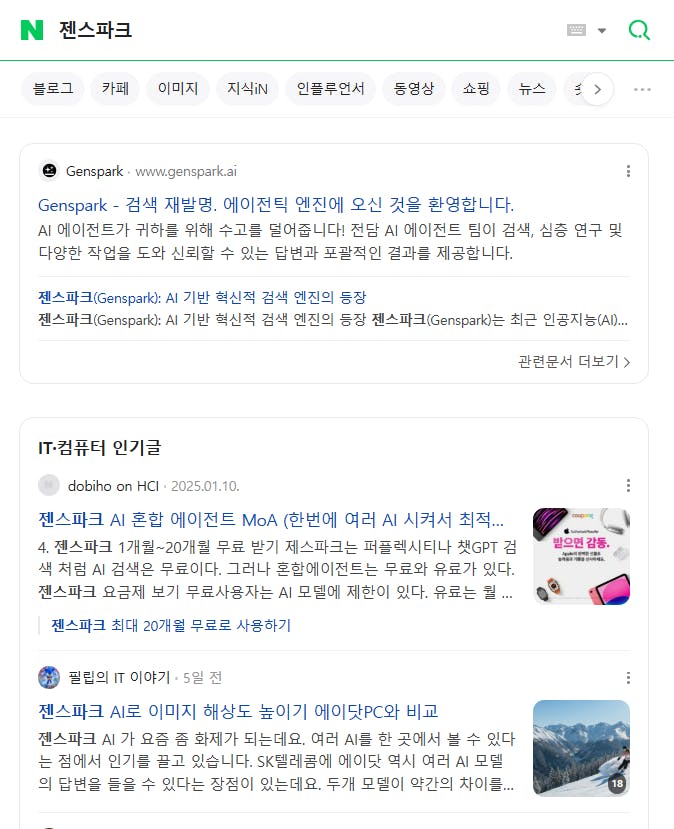Click the 필립의 IT 이야기 profile avatar
Viewport: 674px width, 829px height.
[49, 677]
